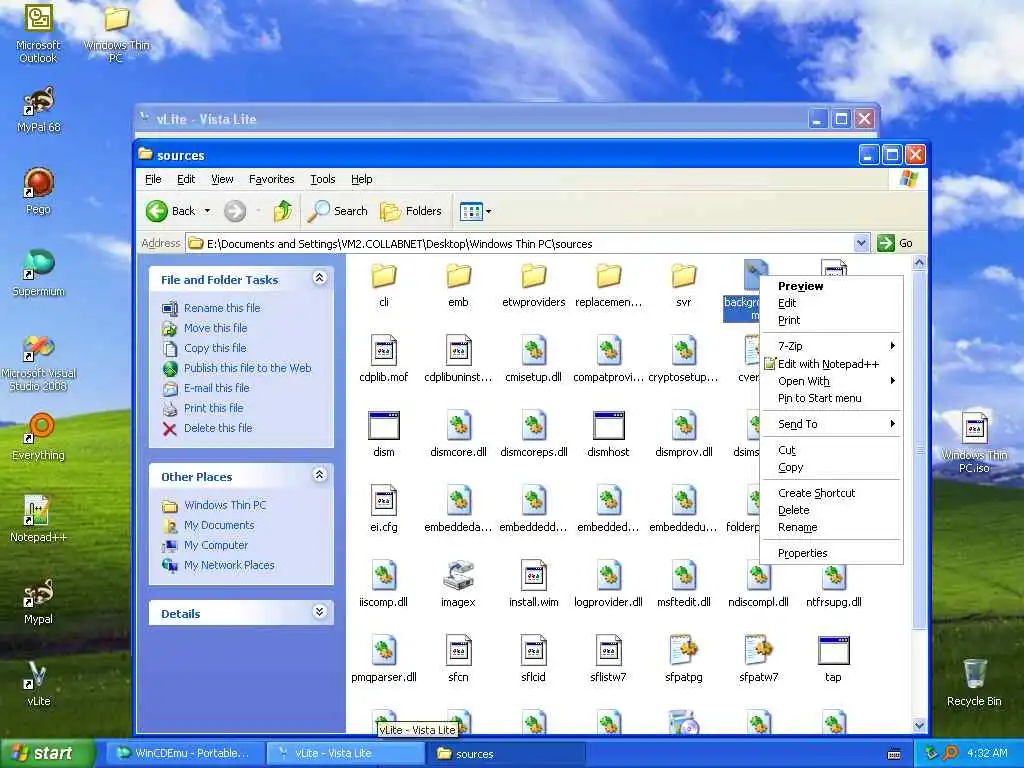Screen dimensions: 1024x768
Task: Select the dismhost file
Action: pyautogui.click(x=608, y=434)
